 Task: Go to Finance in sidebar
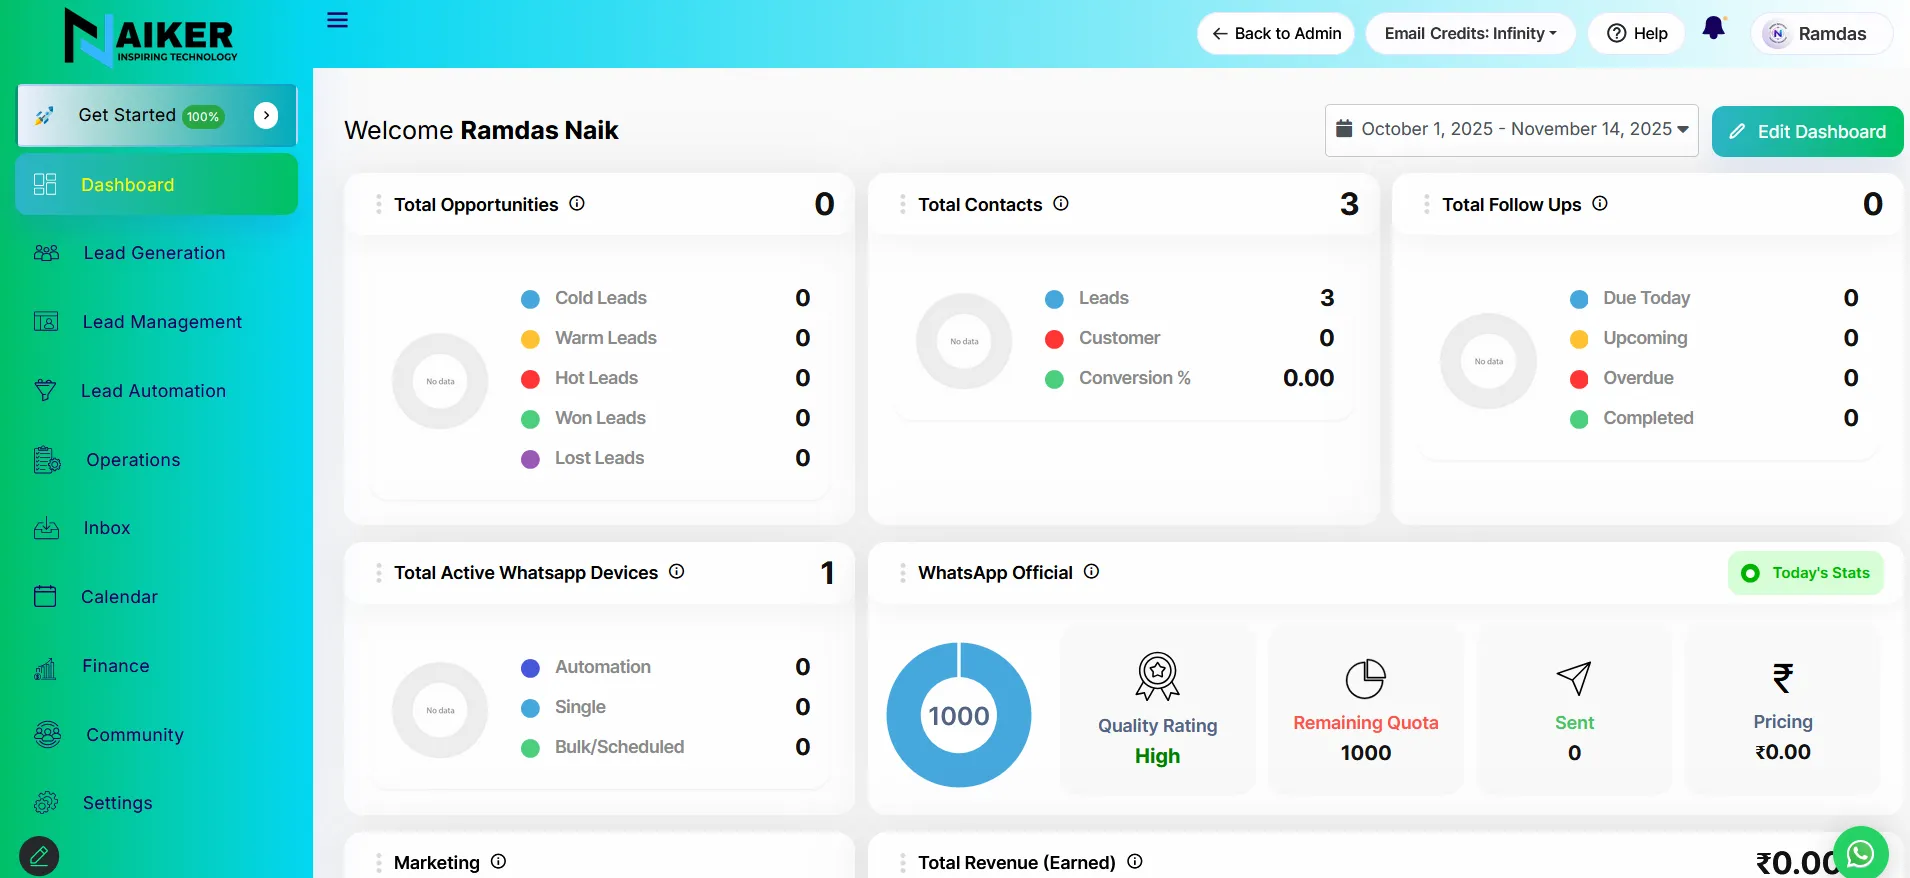click(x=115, y=666)
